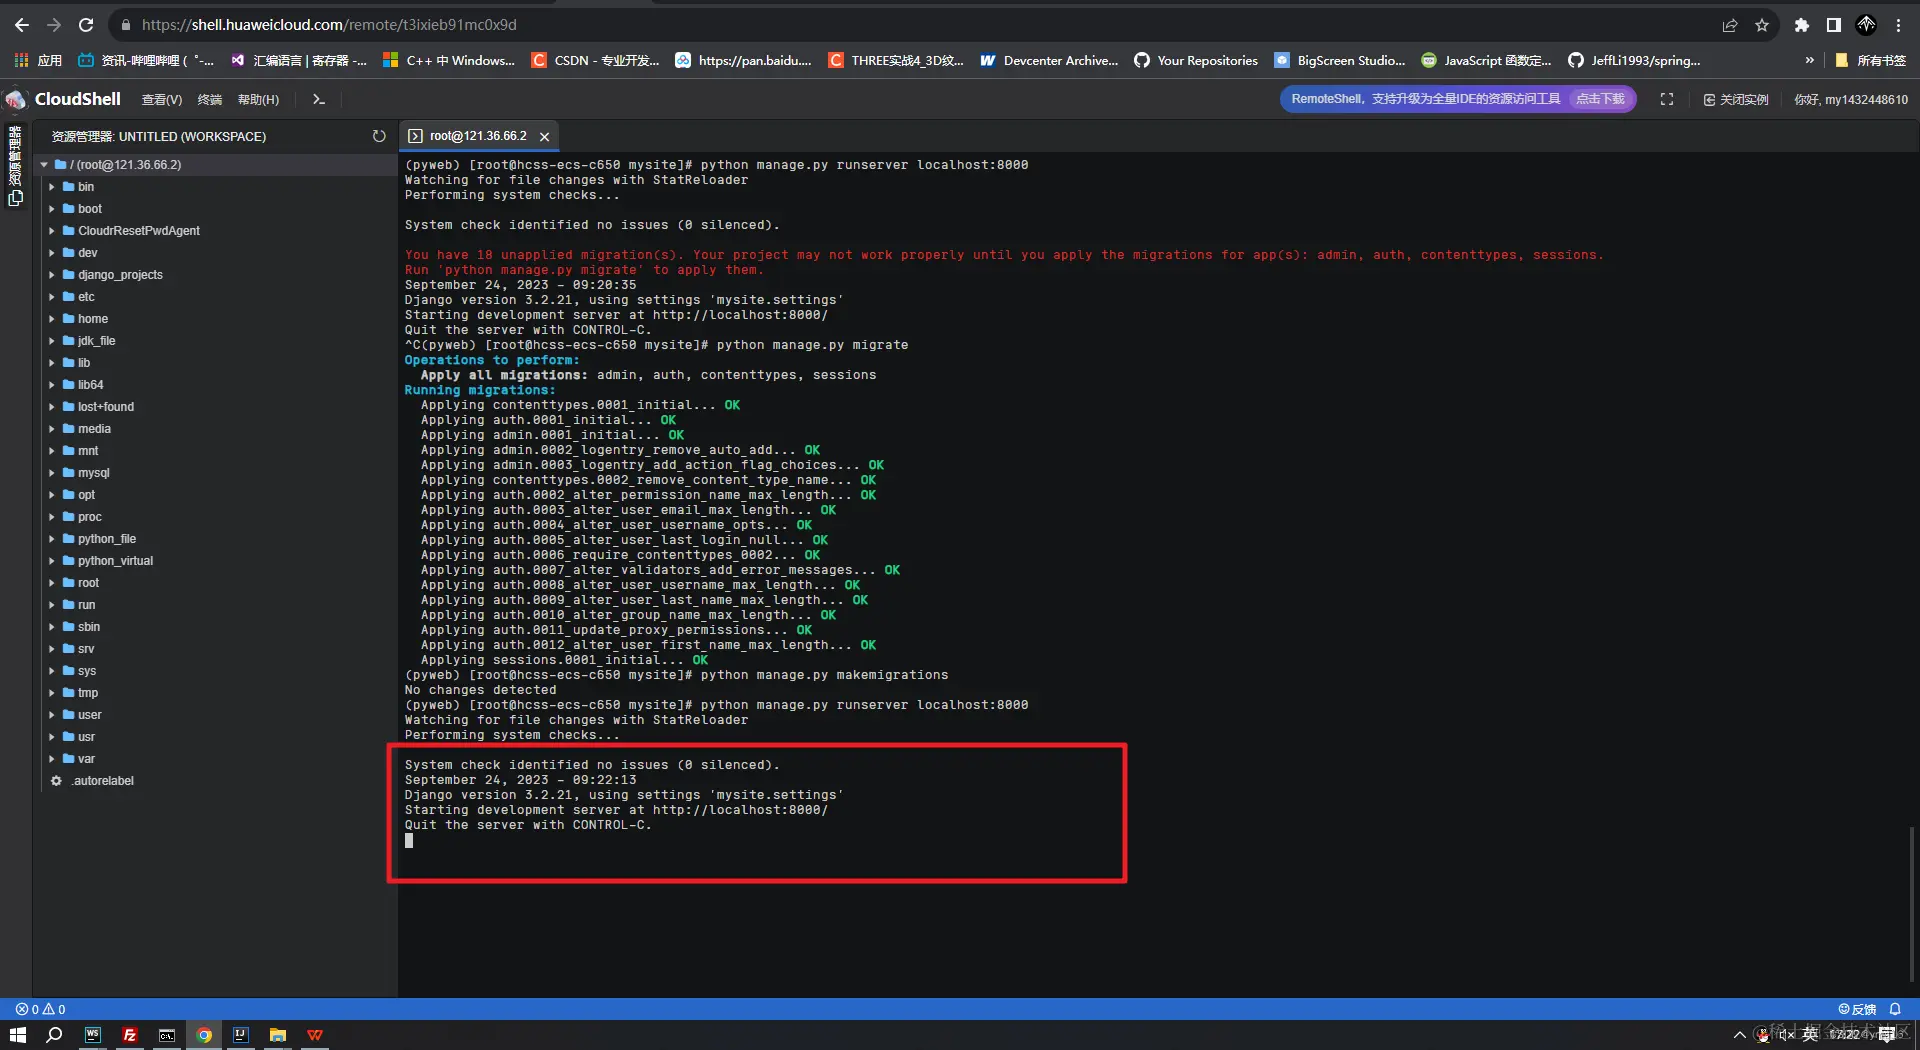
Task: Expand the mysql folder
Action: tap(52, 473)
